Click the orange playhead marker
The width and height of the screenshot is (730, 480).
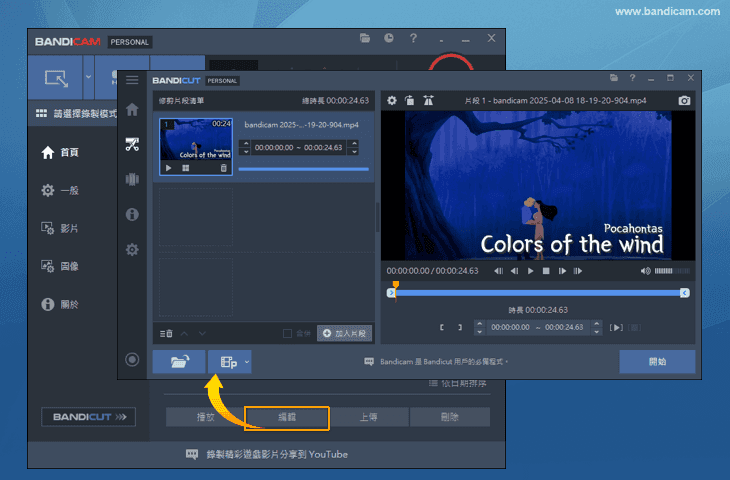(x=396, y=284)
